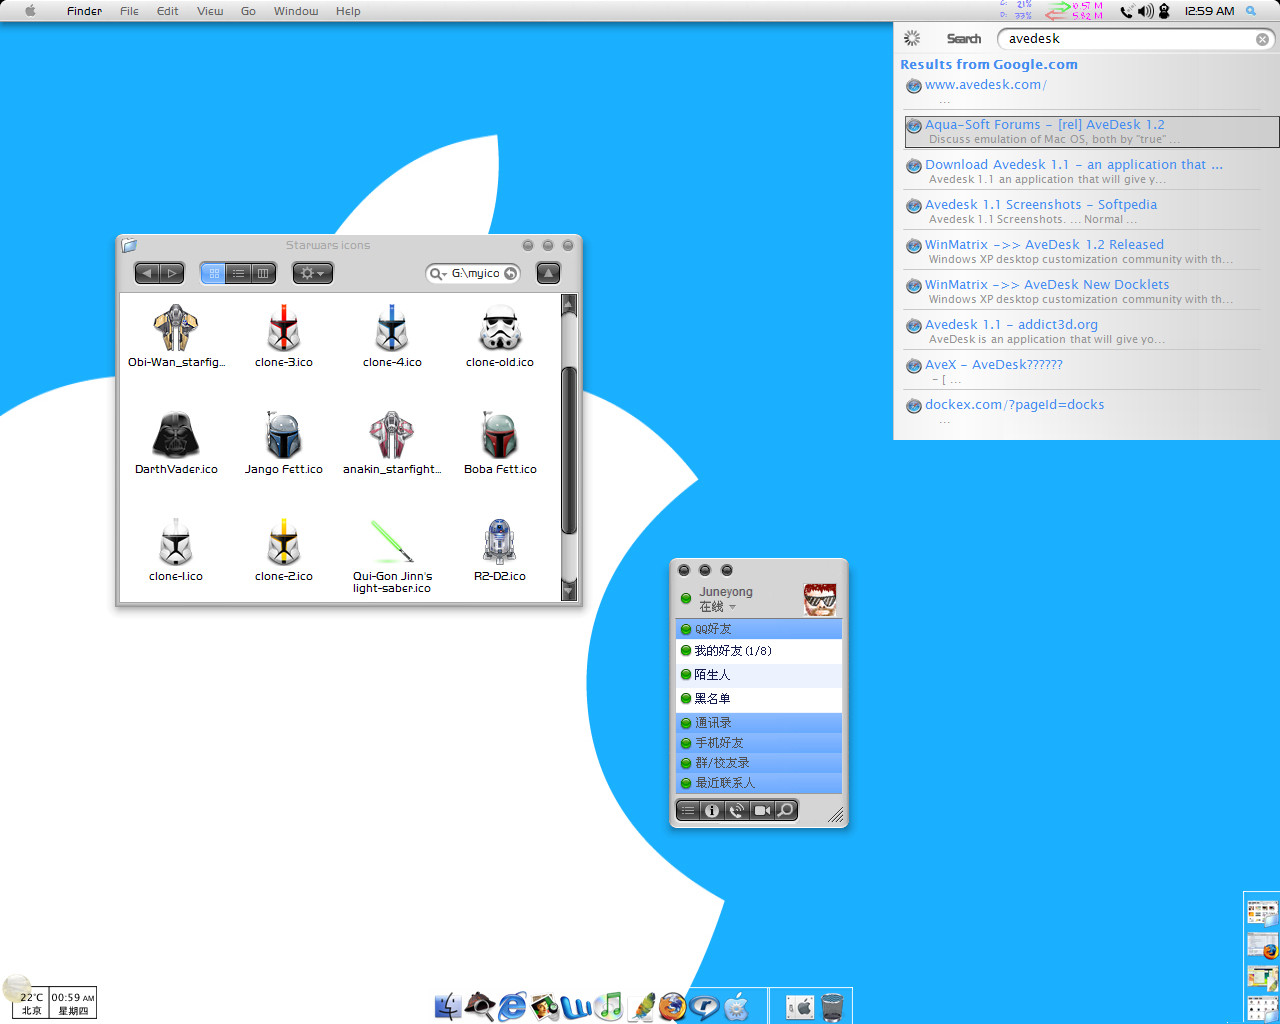
Task: Expand the 我的好友 (1/8) group
Action: tap(759, 651)
